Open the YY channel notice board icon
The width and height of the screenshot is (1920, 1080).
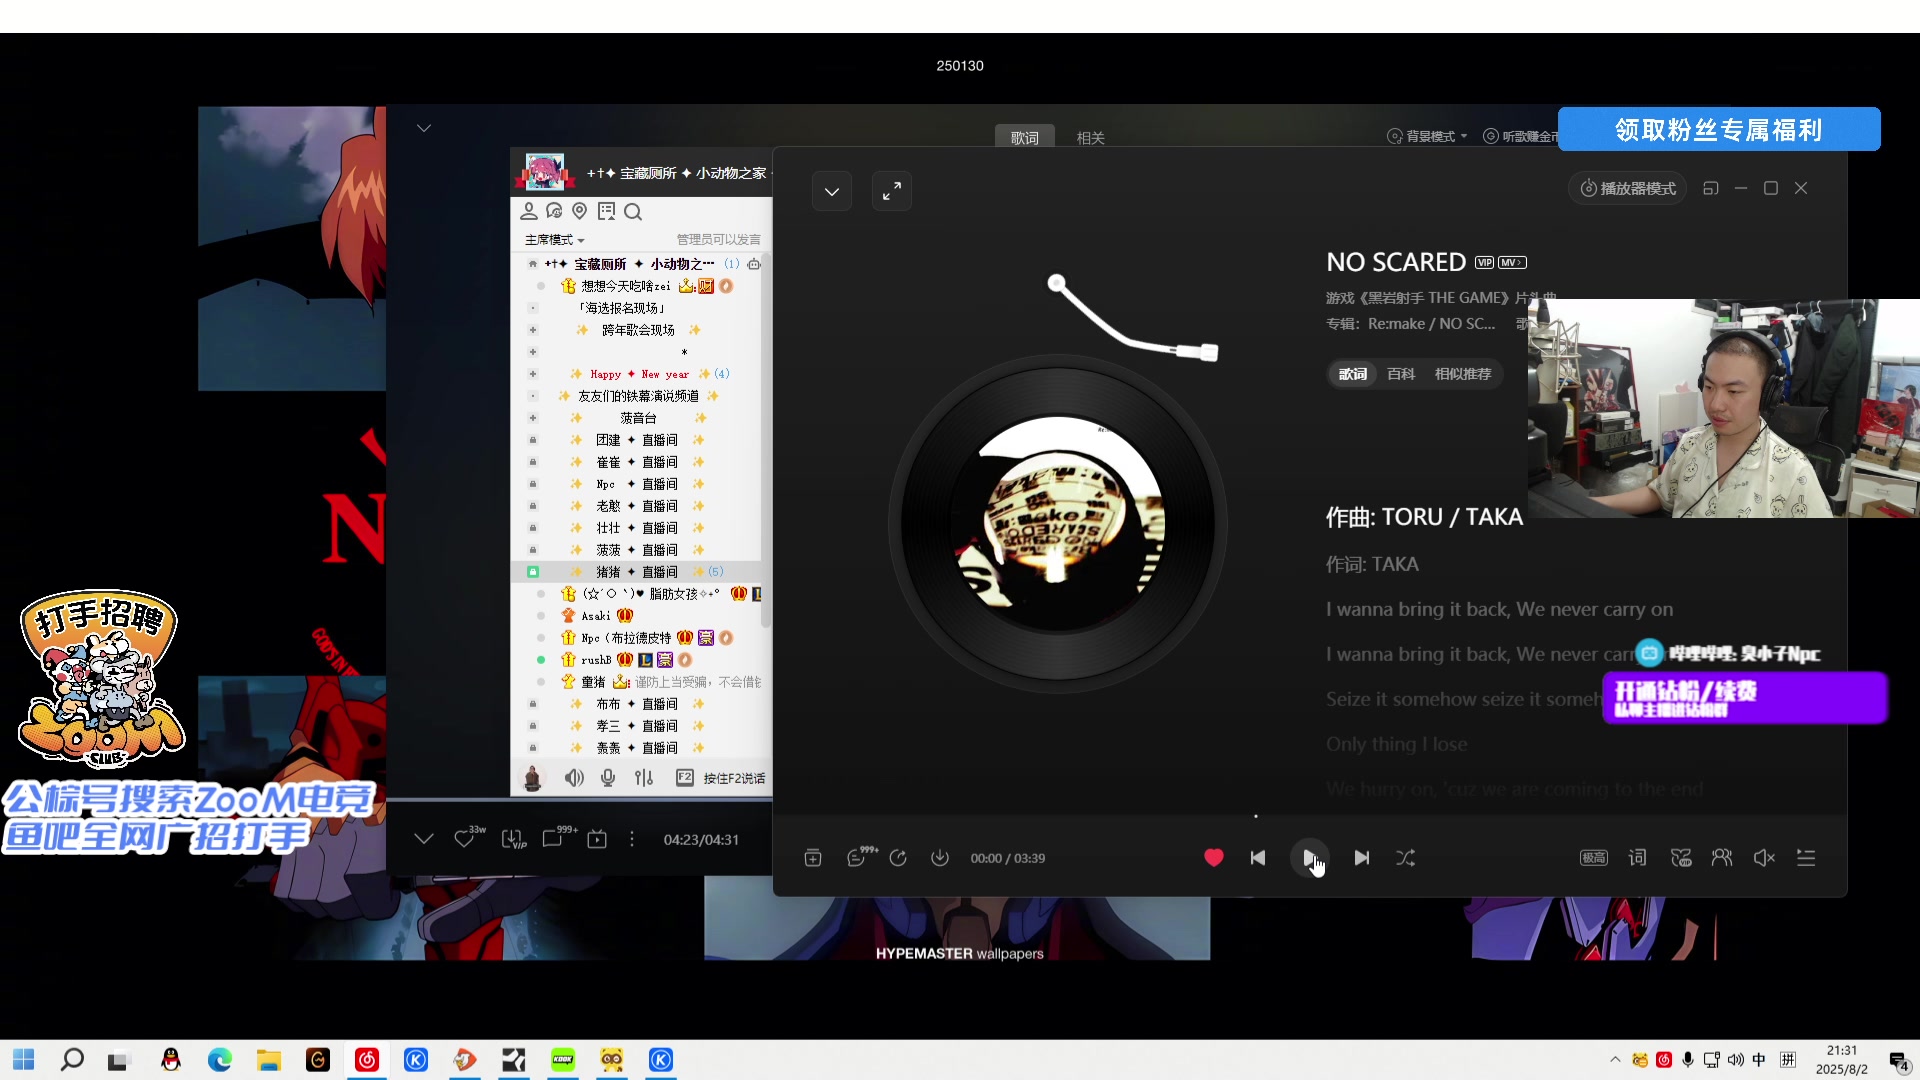606,211
